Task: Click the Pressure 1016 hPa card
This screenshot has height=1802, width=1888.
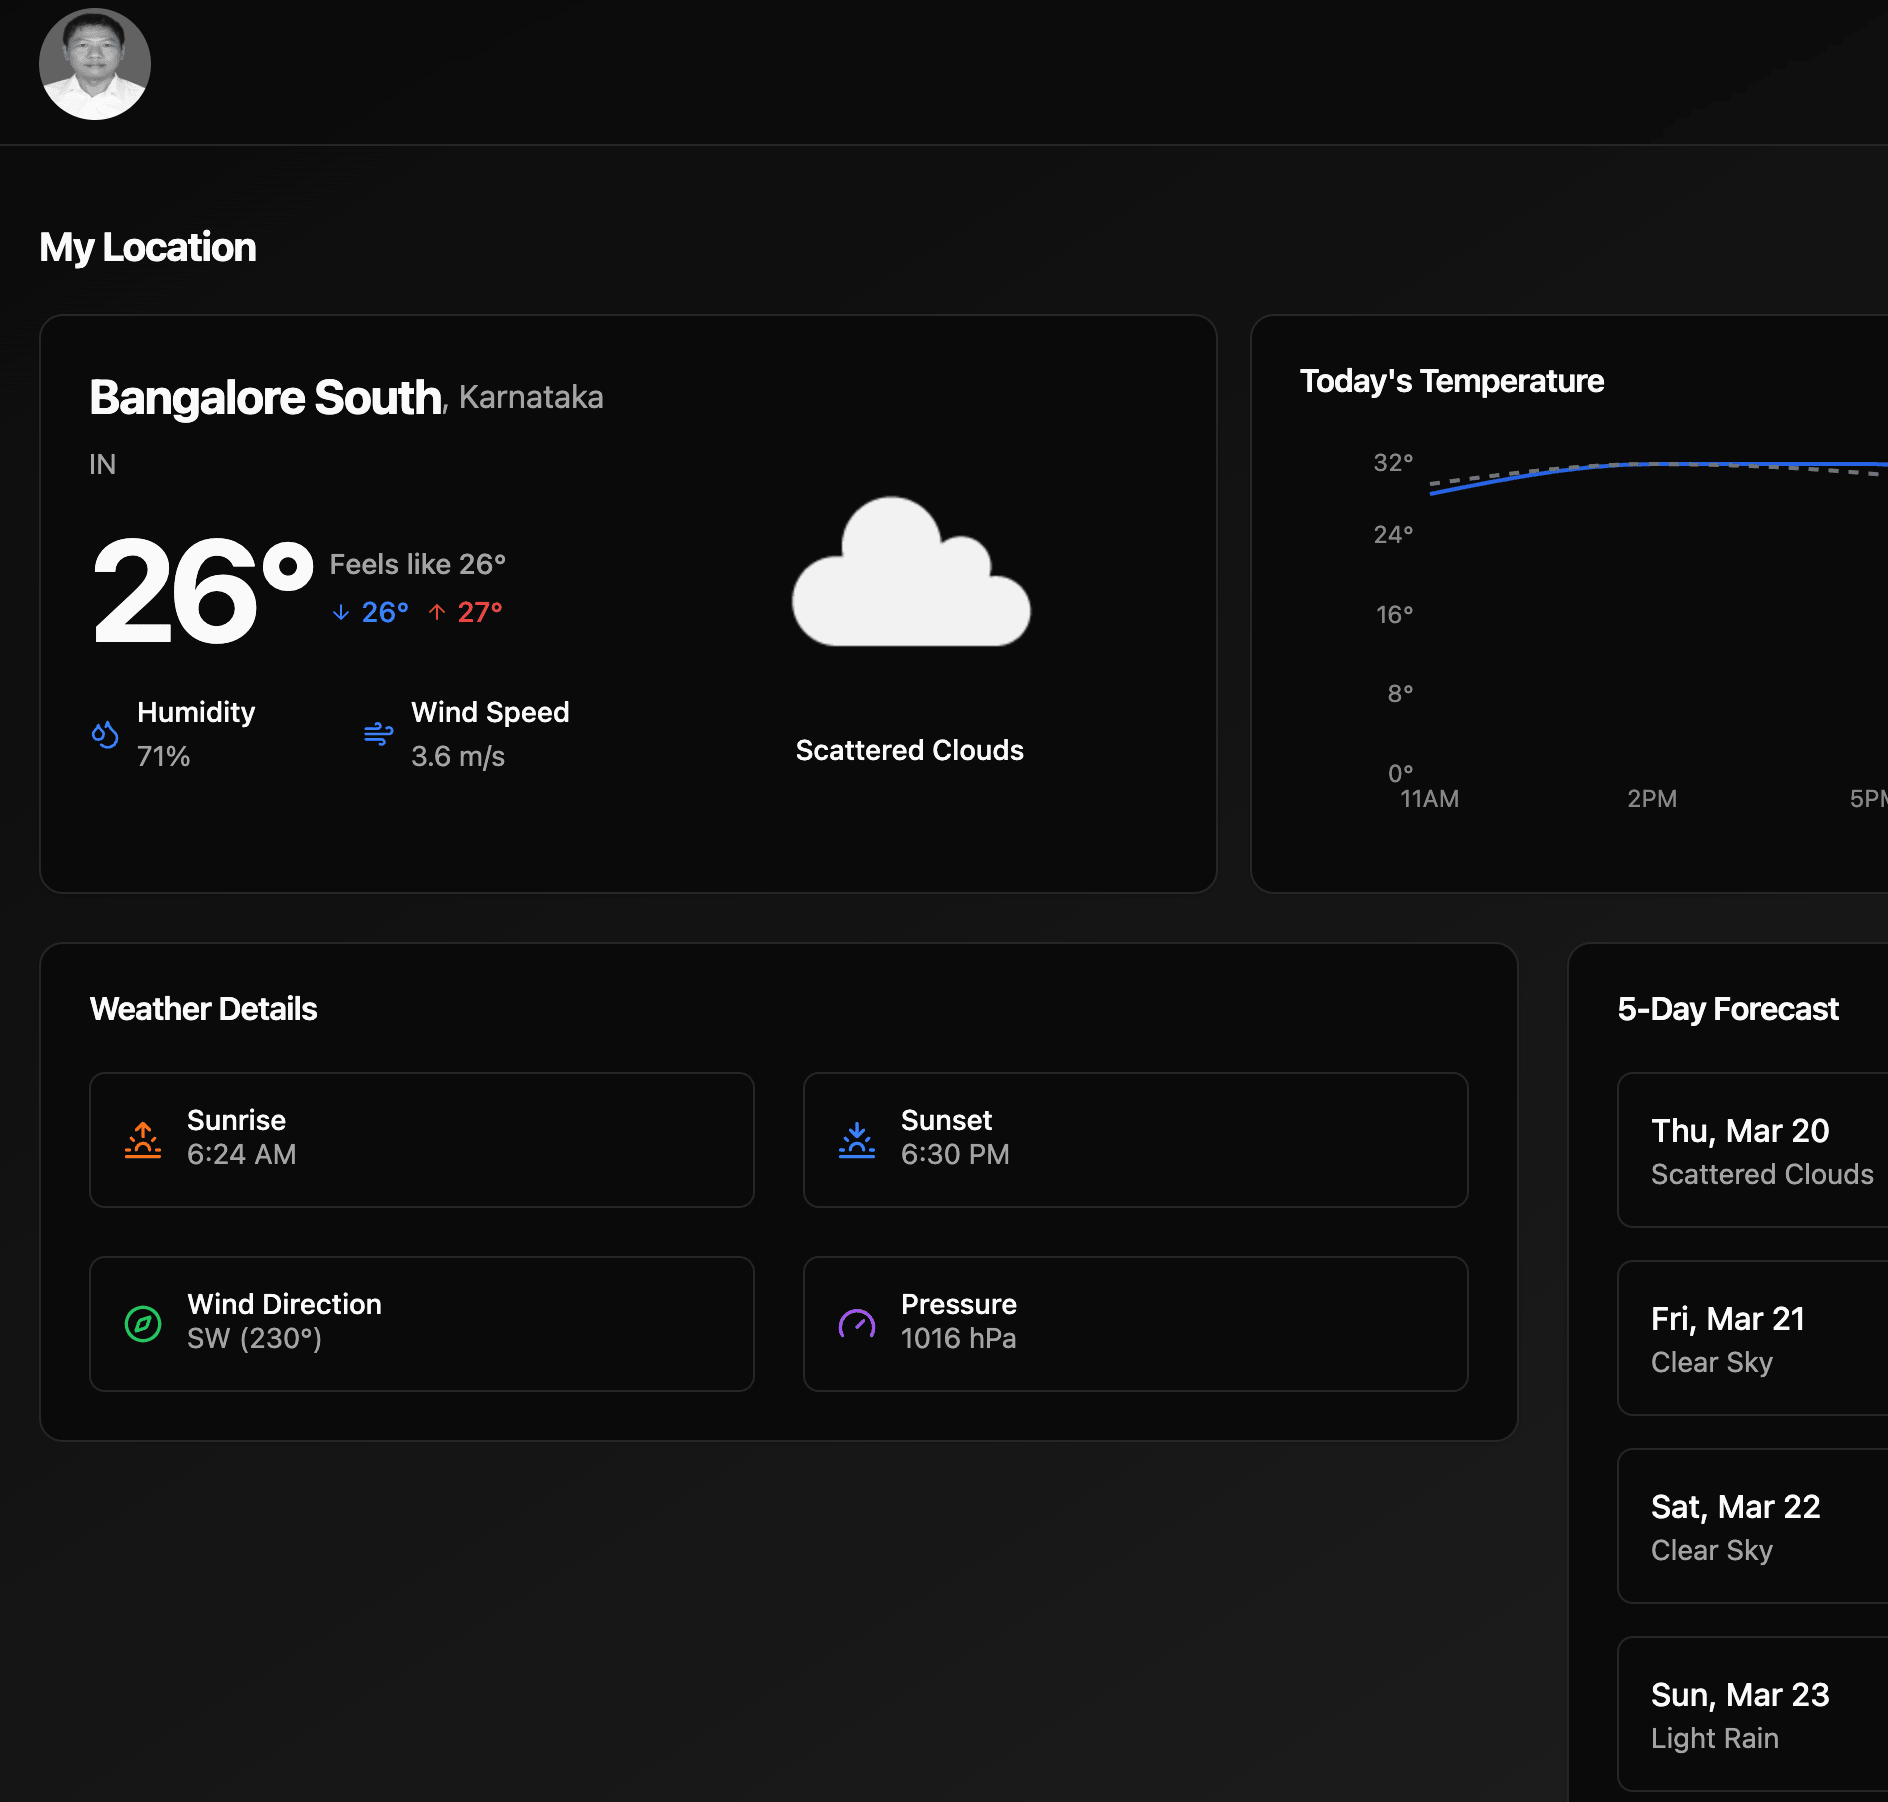Action: 1135,1324
